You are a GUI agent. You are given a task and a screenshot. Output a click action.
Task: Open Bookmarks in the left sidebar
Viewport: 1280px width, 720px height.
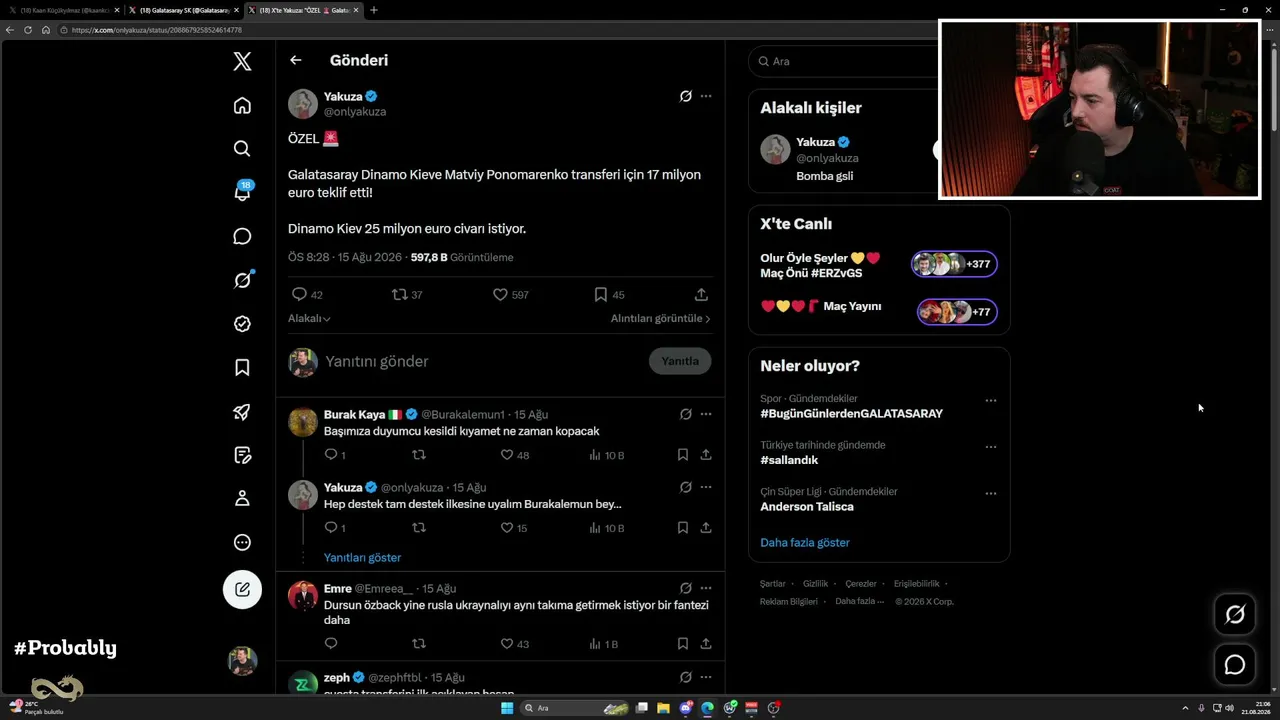pos(242,368)
